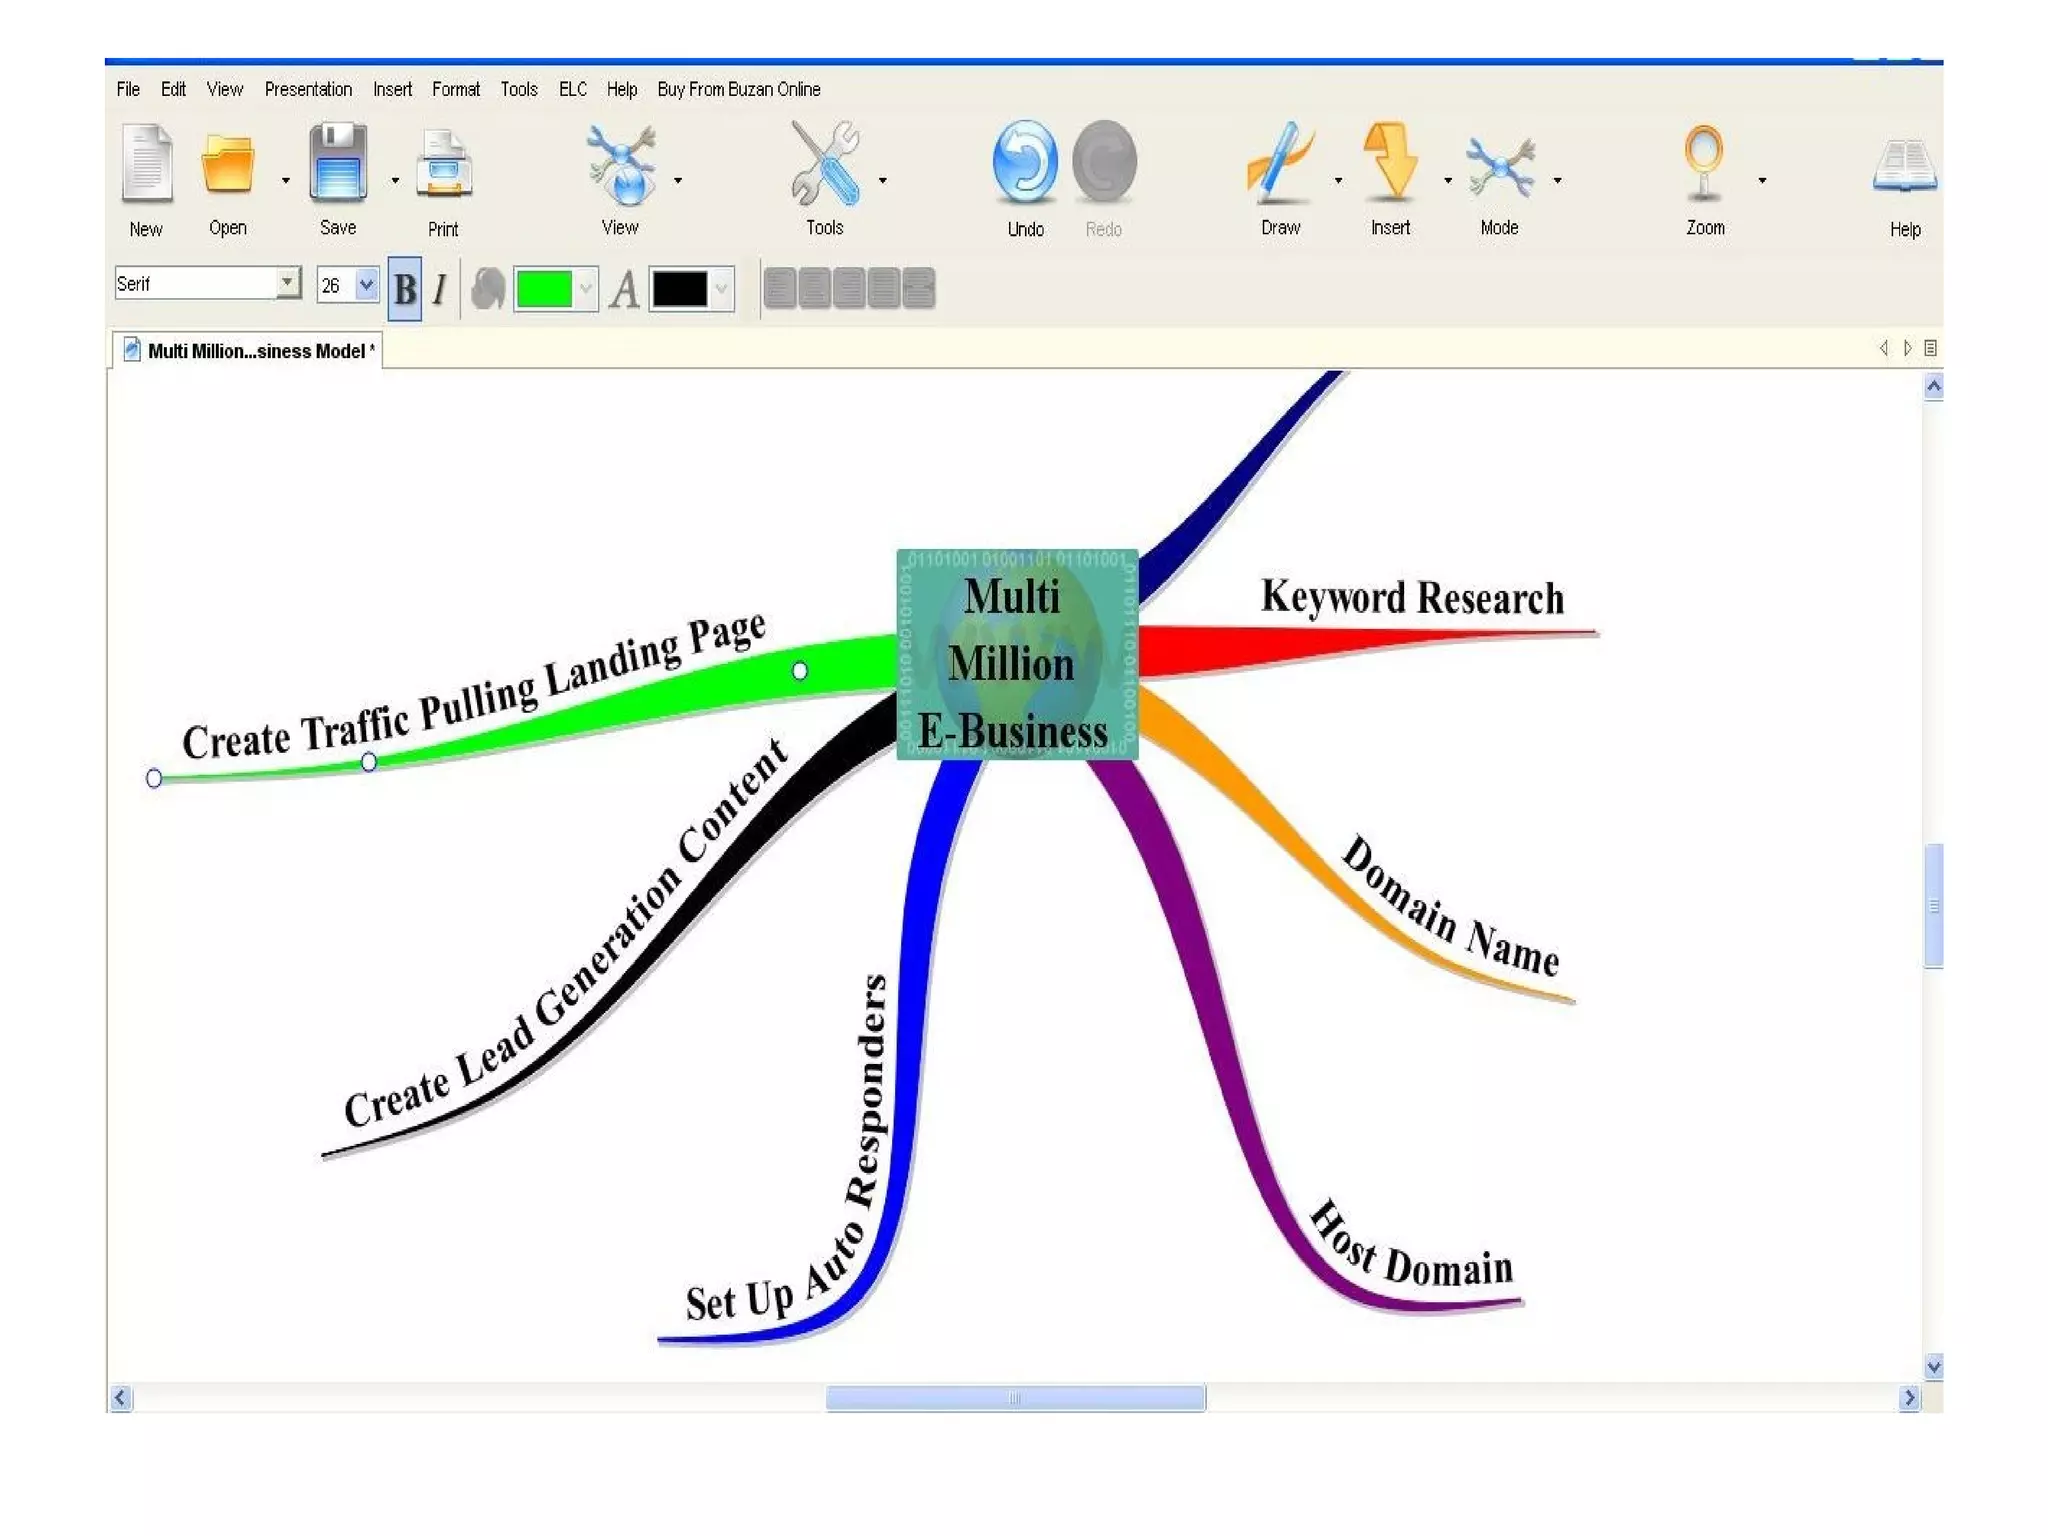2048x1536 pixels.
Task: Toggle Bold text formatting
Action: point(405,290)
